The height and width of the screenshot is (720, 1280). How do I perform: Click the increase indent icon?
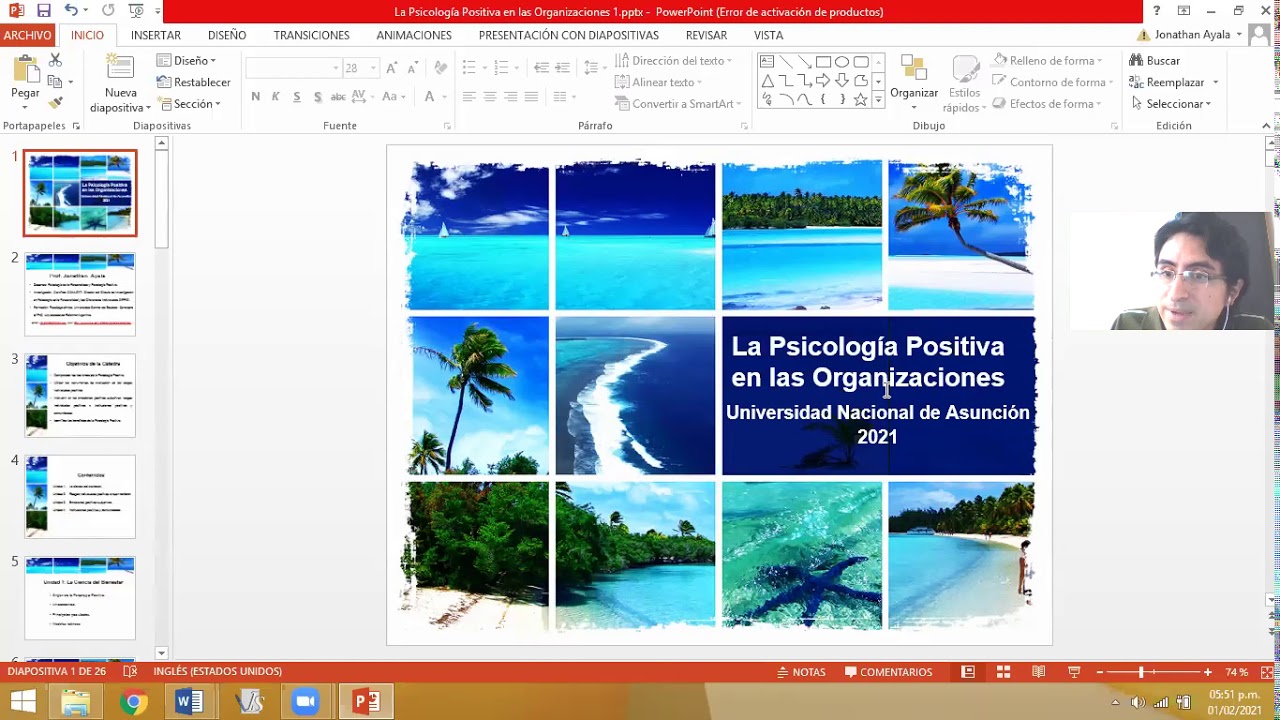563,68
